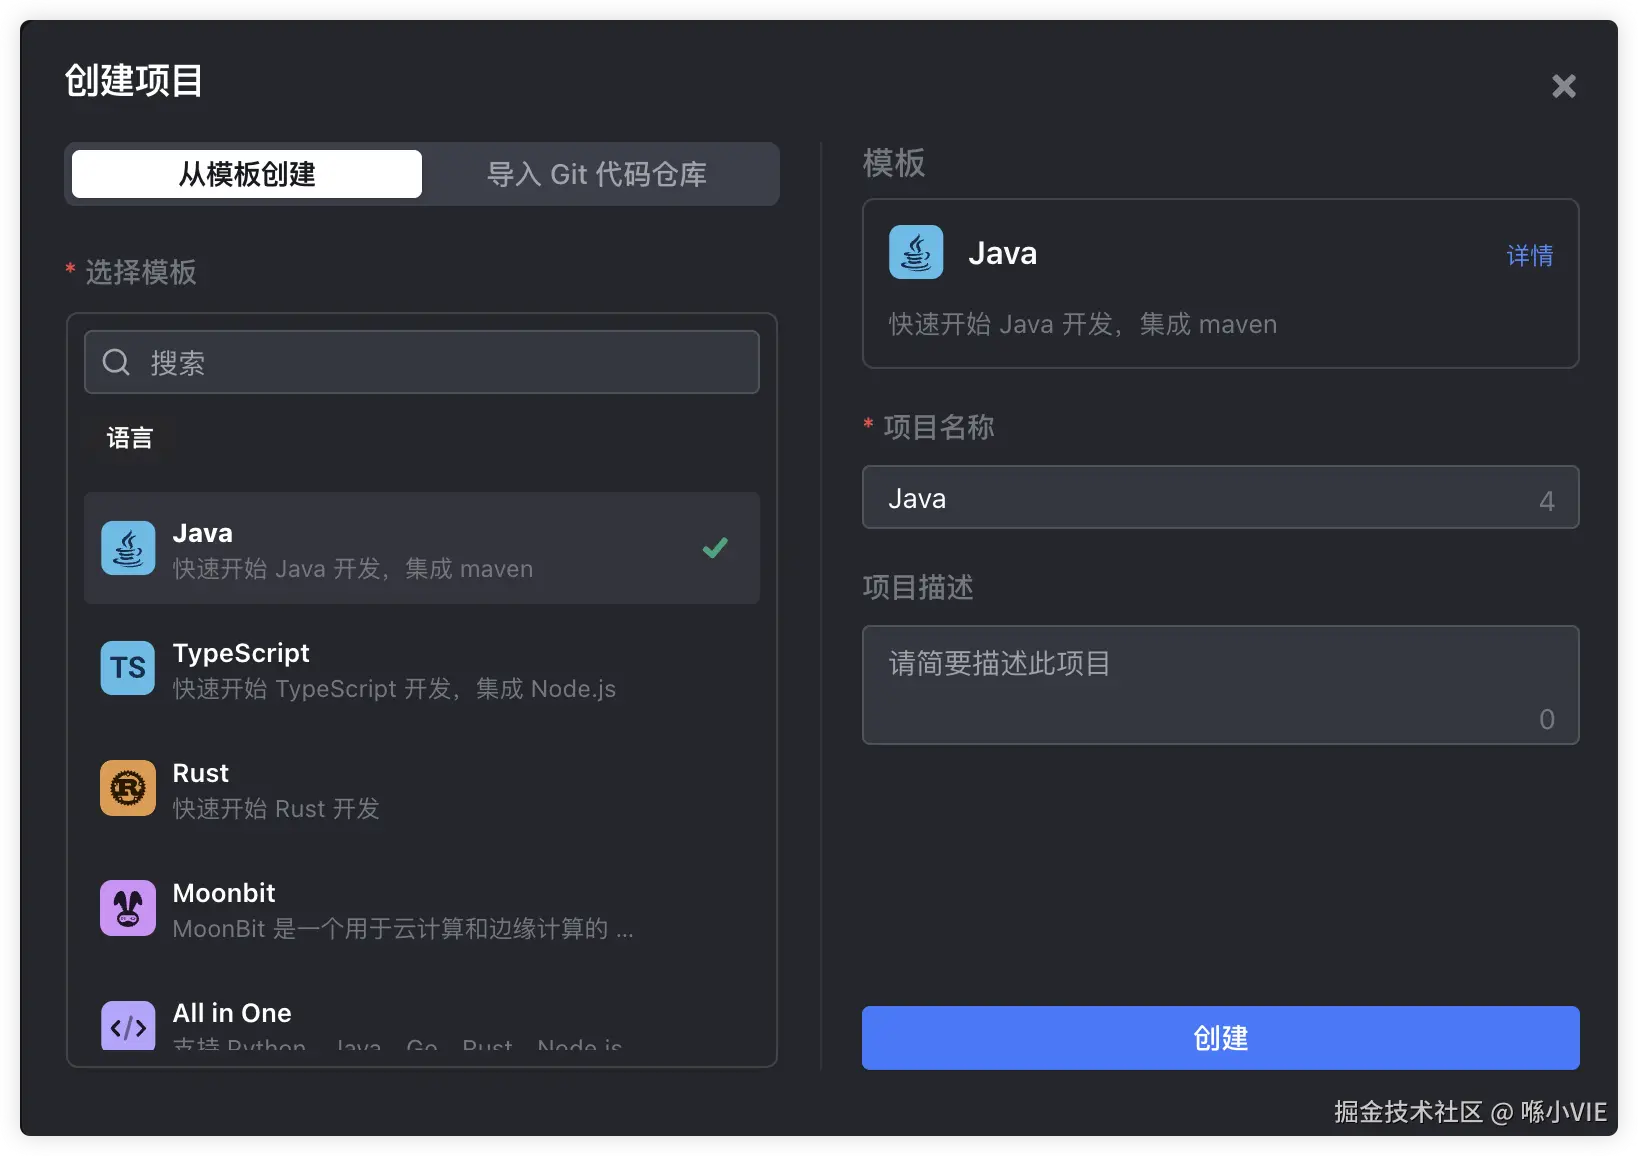Select the TypeScript template title
This screenshot has height=1156, width=1638.
(x=241, y=653)
